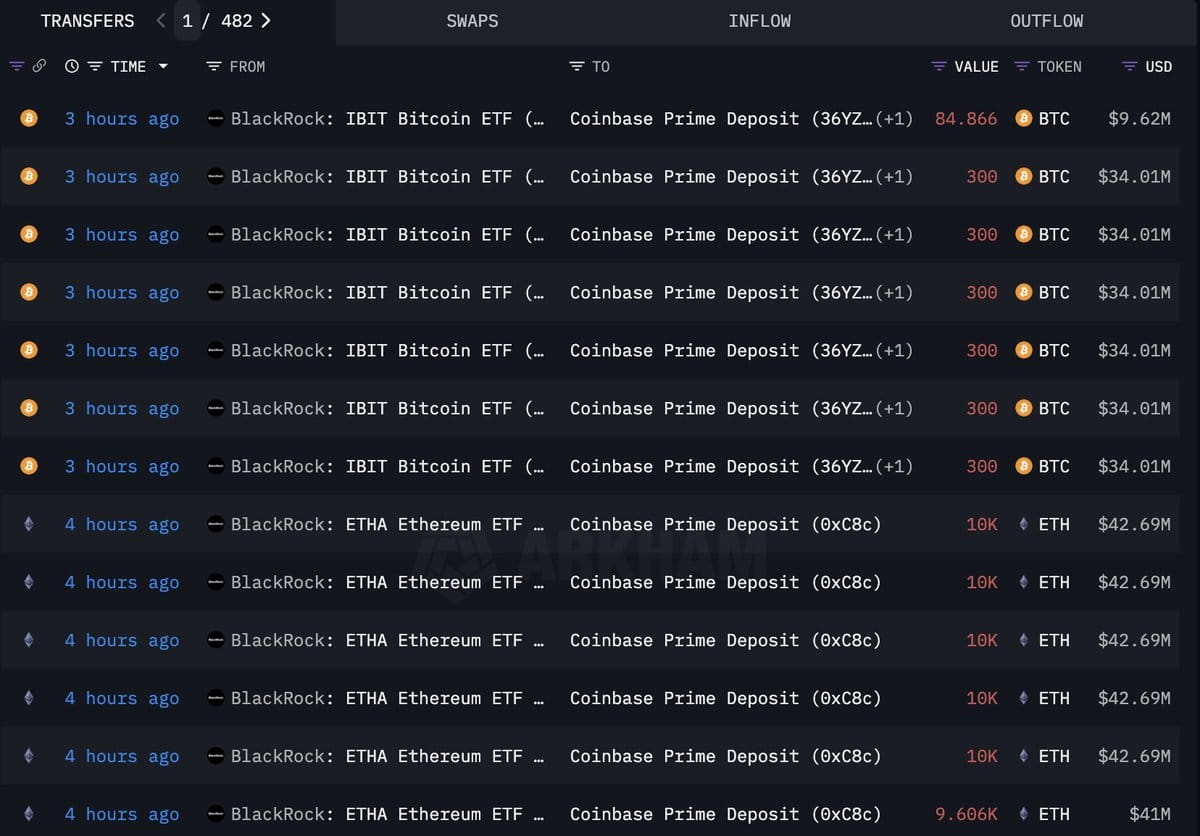Open the filter icon beside the link symbol

click(x=16, y=66)
